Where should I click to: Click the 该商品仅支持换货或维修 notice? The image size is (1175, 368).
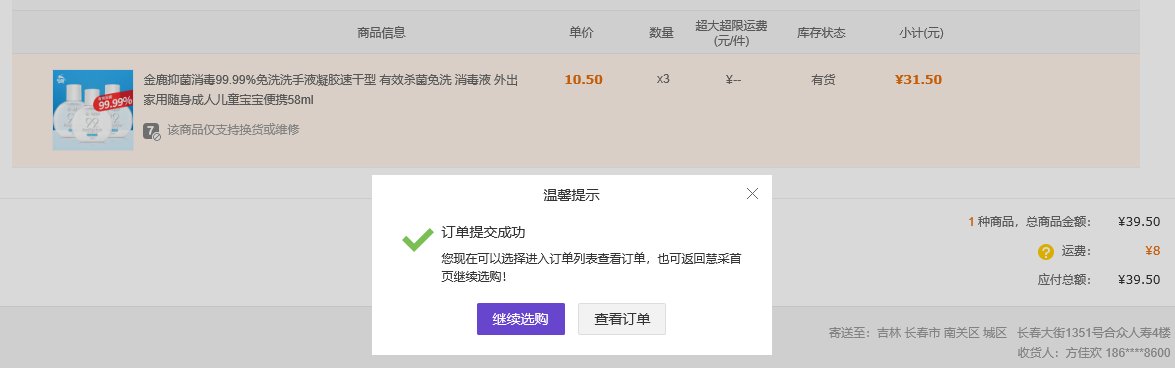(x=233, y=130)
